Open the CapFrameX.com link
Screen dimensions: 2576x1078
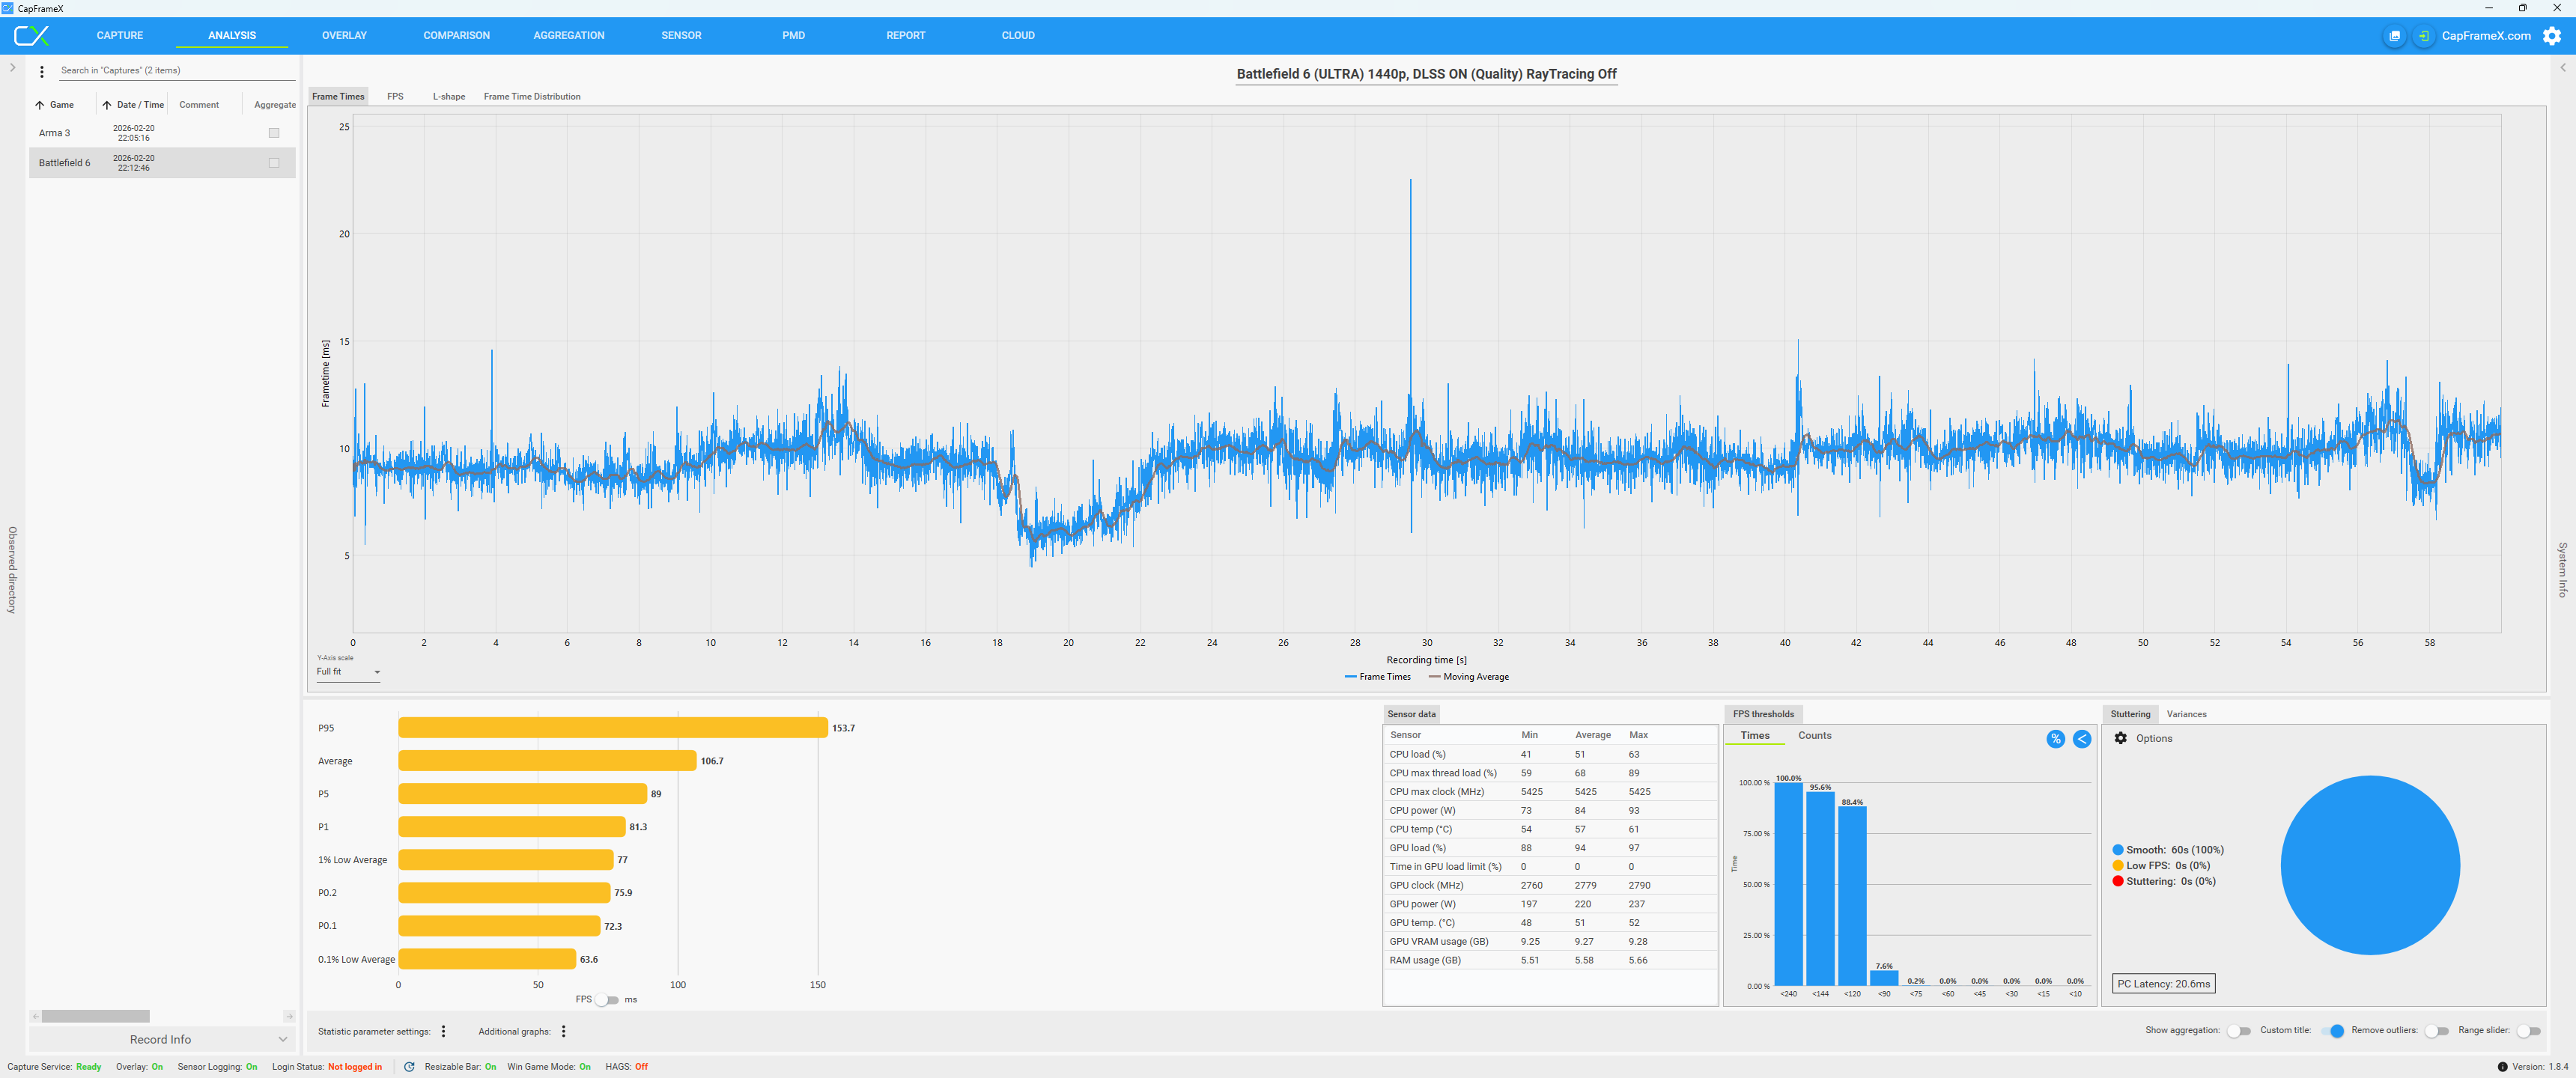pos(2486,36)
